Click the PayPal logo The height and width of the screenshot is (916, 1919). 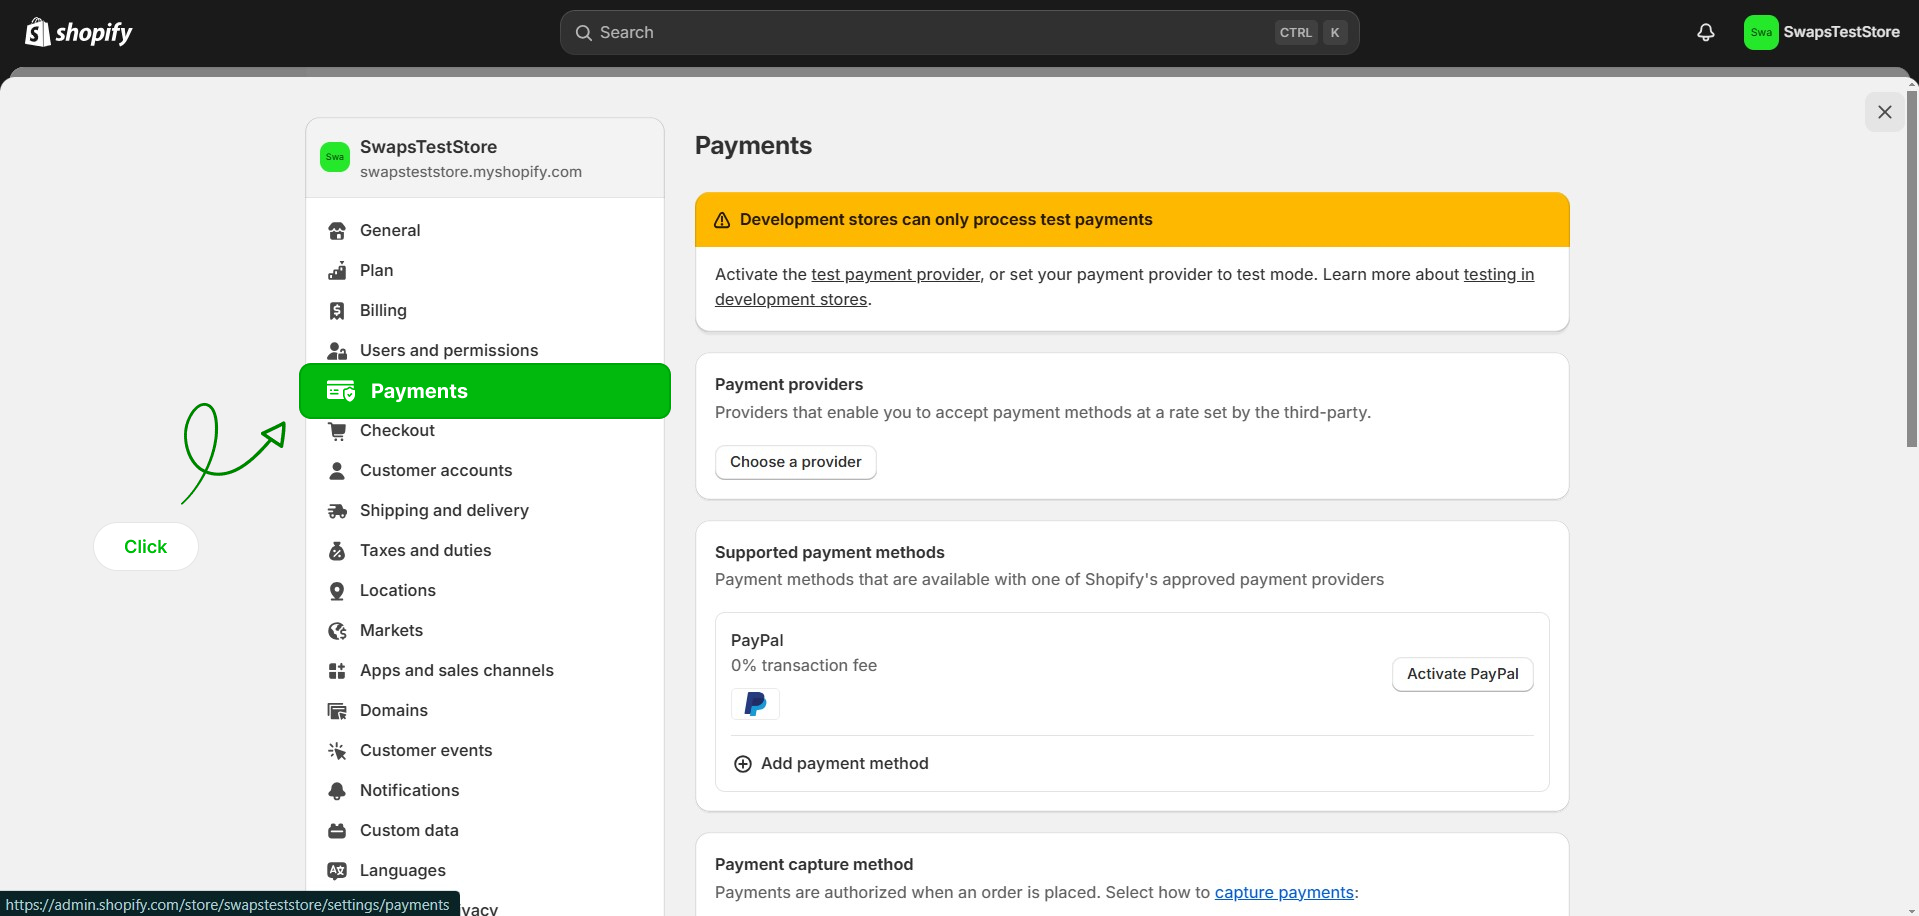[x=755, y=704]
